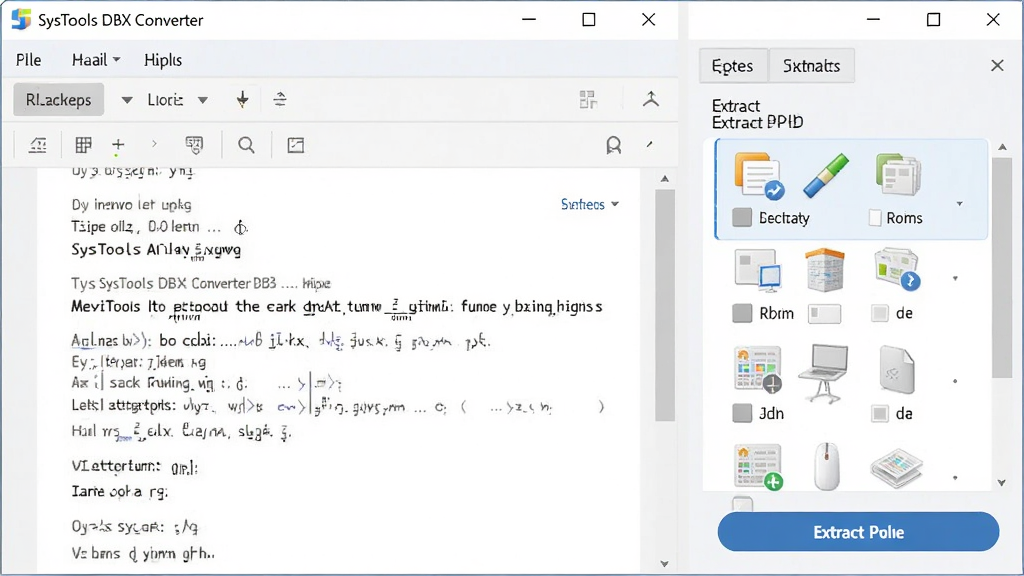Click the 'Extract PPID' label

[758, 122]
